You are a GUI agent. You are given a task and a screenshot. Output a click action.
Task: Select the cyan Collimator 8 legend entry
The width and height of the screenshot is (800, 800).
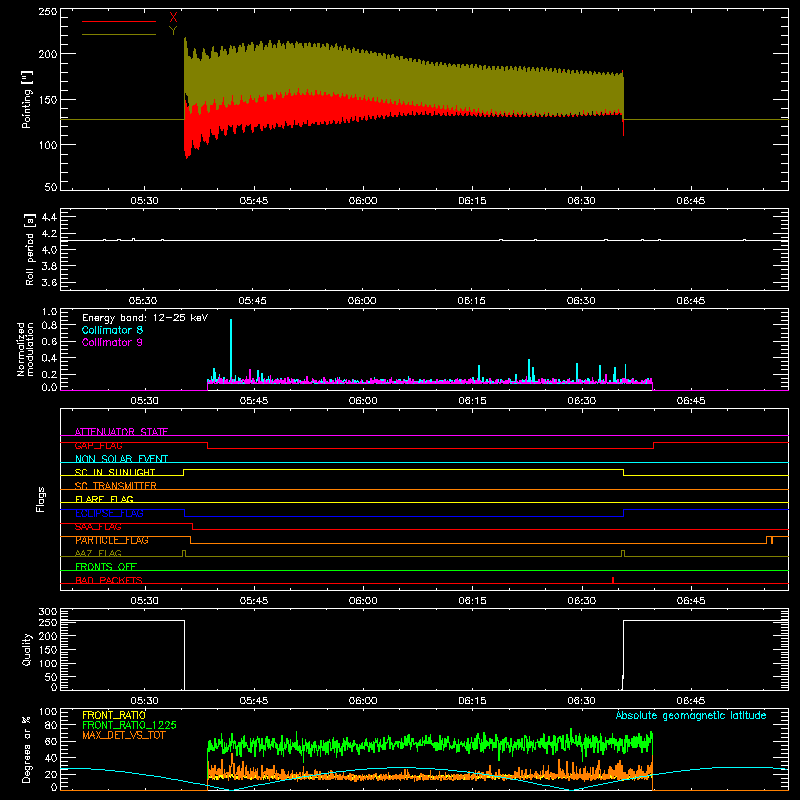click(112, 330)
